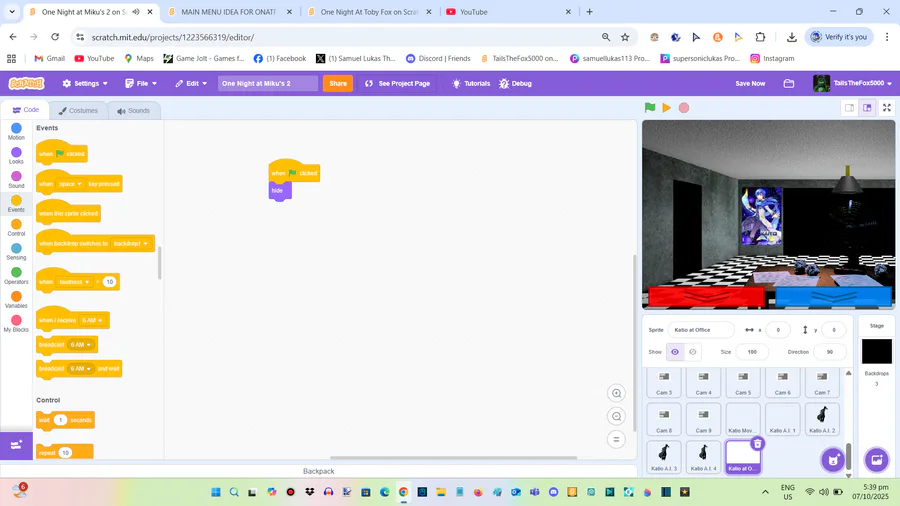Screen dimensions: 900x506
Task: Select the Sound block category
Action: click(16, 180)
